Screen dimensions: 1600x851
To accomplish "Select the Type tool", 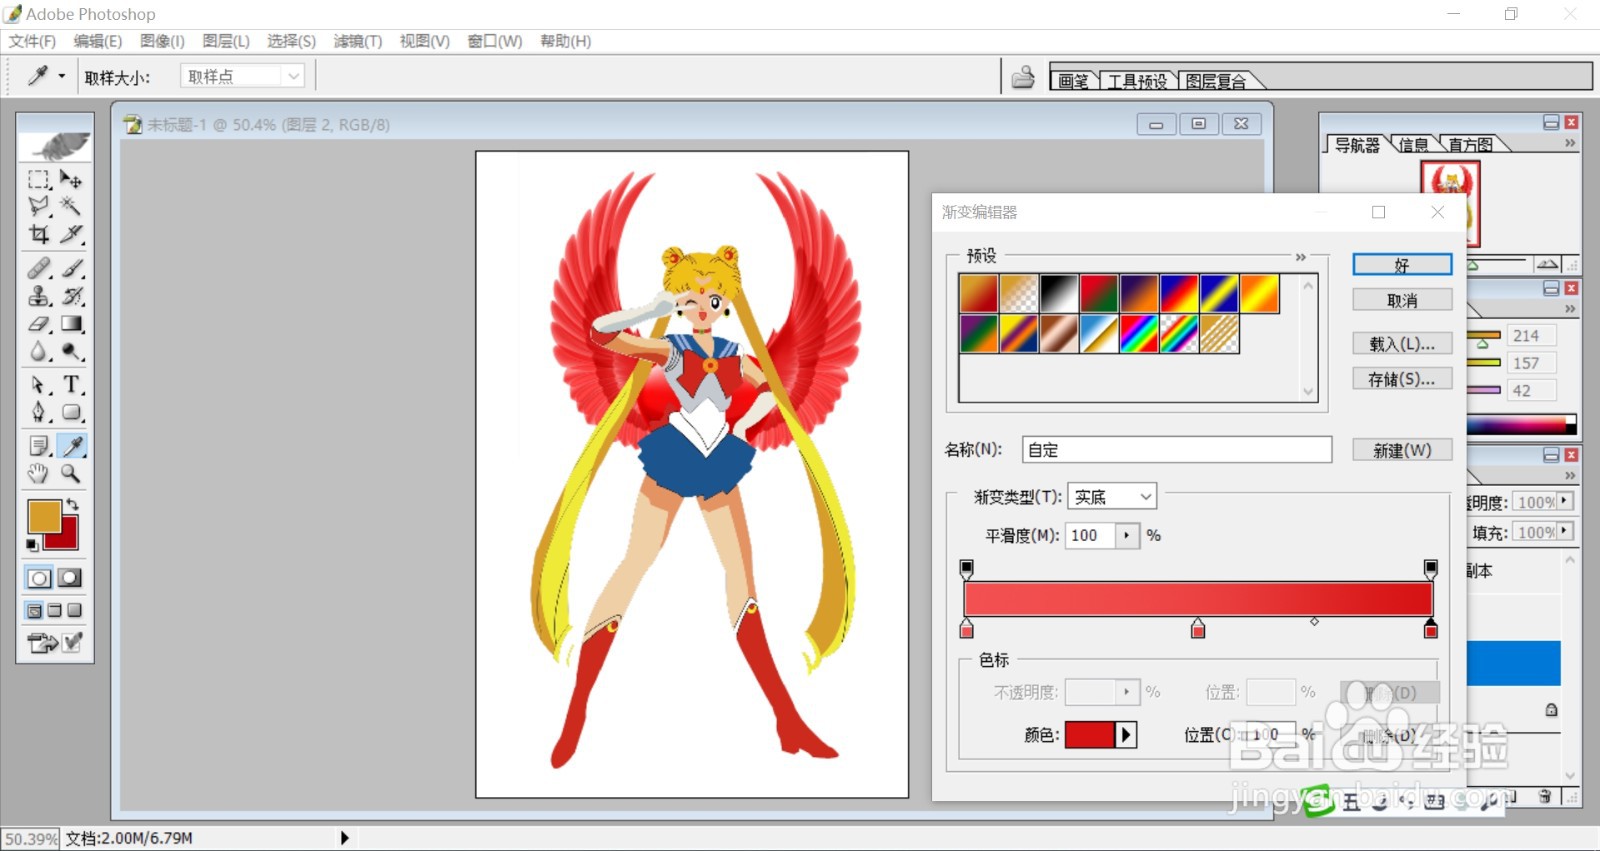I will (71, 385).
